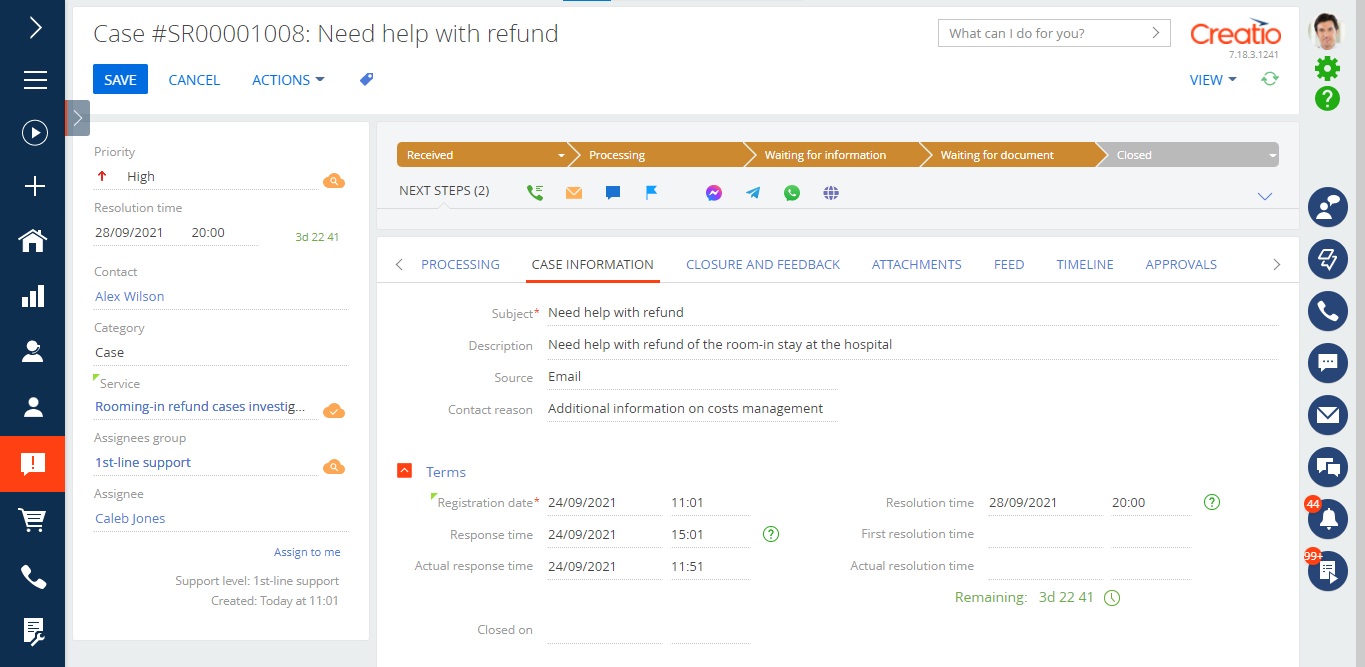Image resolution: width=1365 pixels, height=667 pixels.
Task: Click the Assign to me link
Action: (307, 551)
